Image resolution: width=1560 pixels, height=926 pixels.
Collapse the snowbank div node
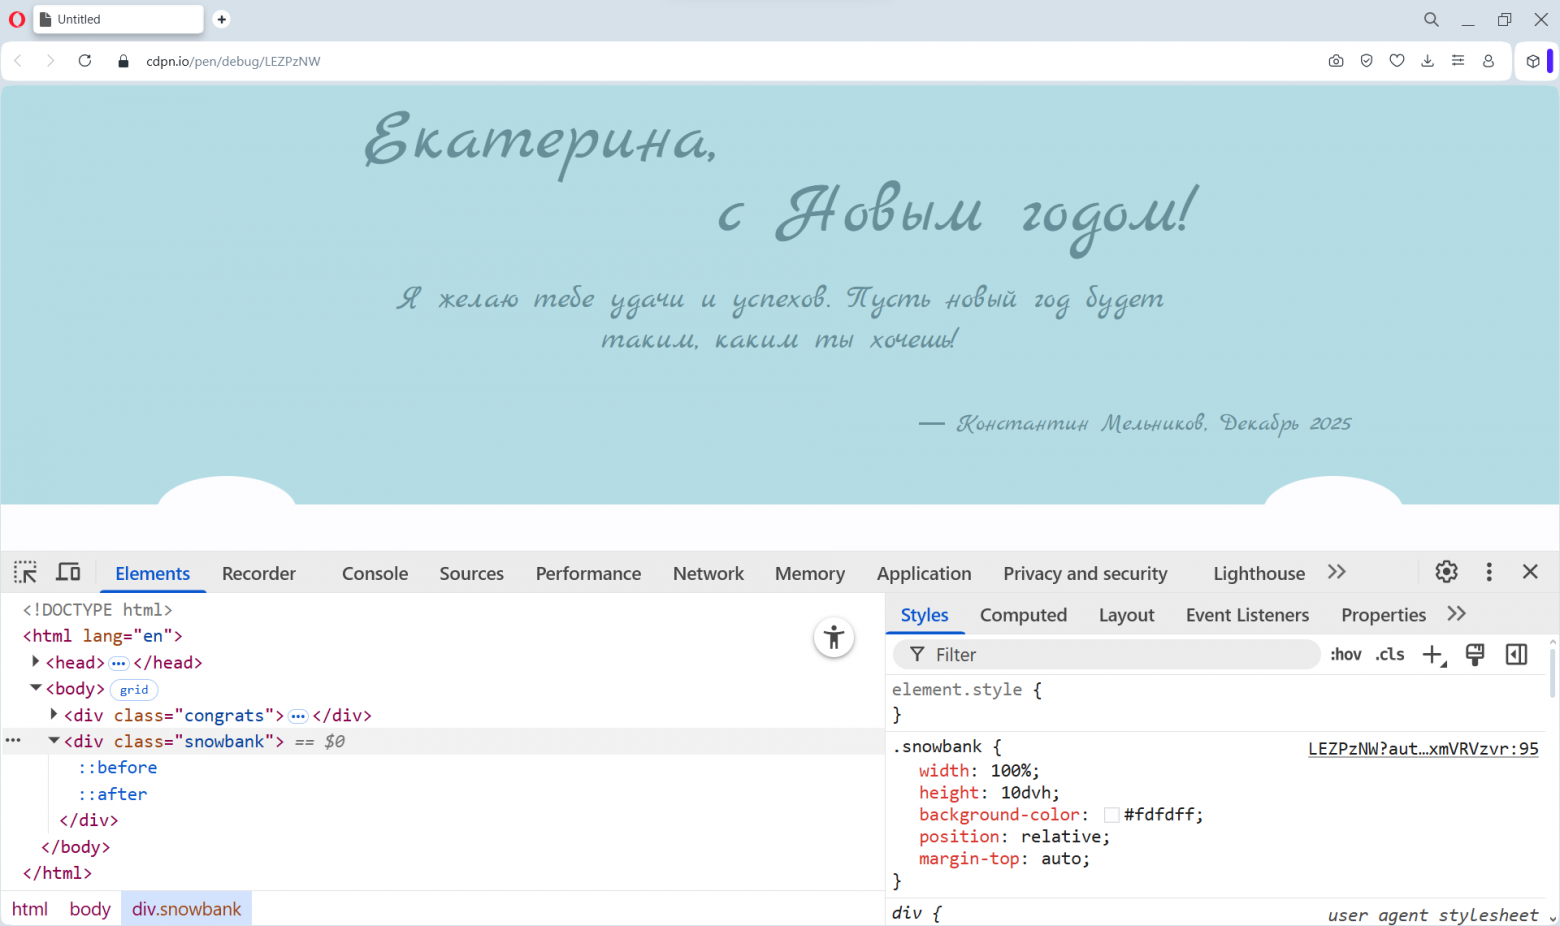pyautogui.click(x=54, y=741)
